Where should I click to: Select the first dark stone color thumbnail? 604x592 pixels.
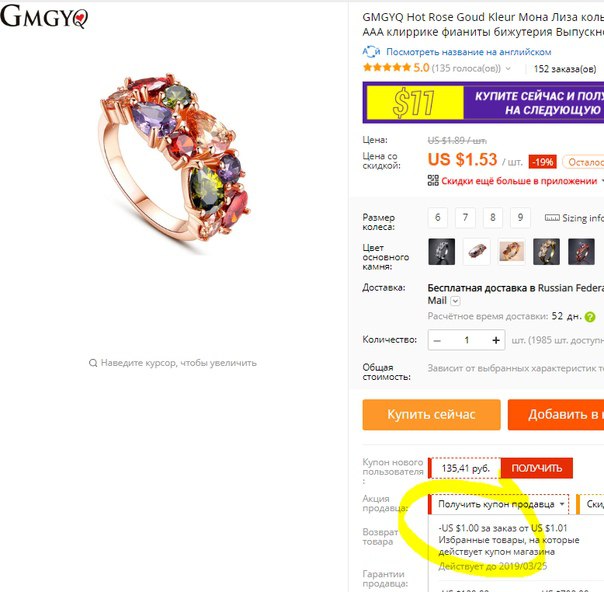pyautogui.click(x=441, y=252)
